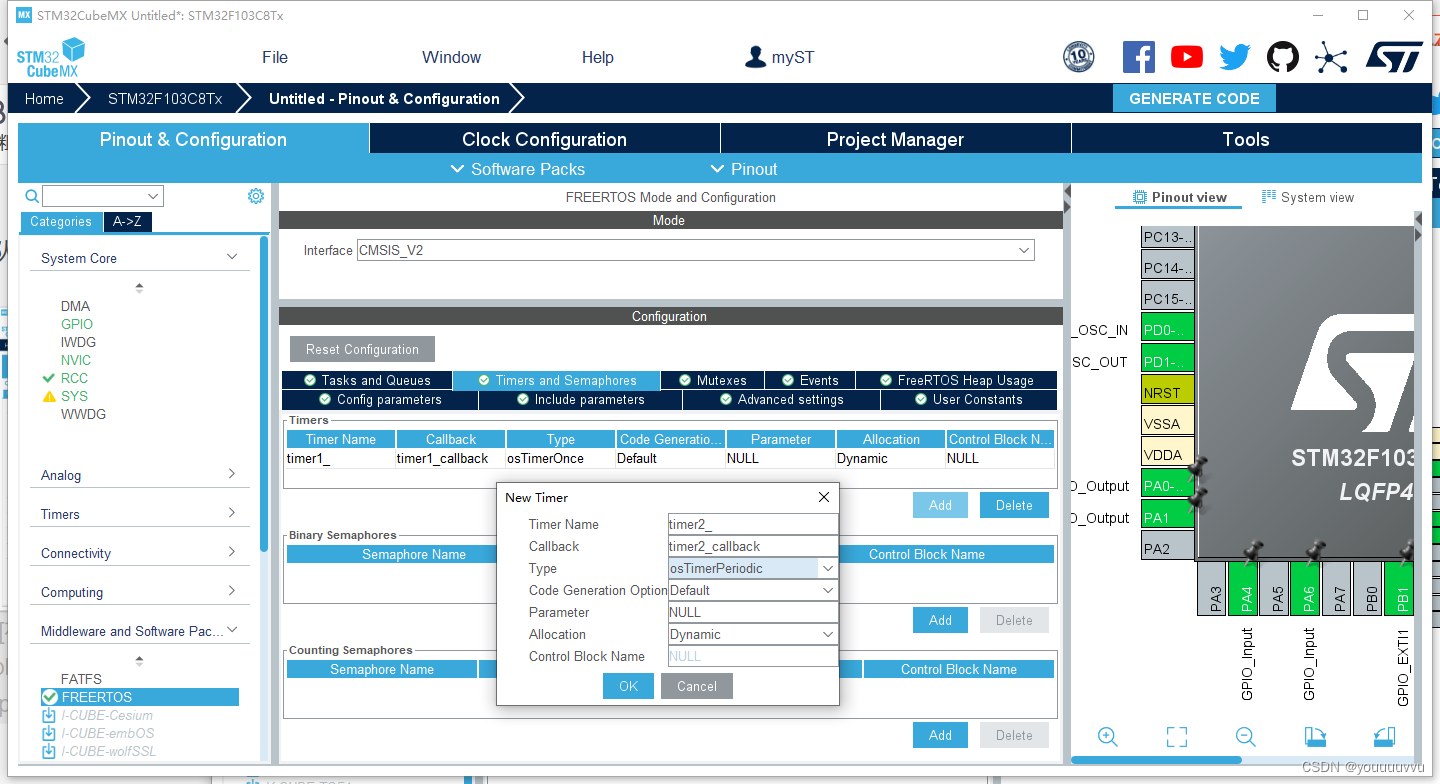Screen dimensions: 1440x784
Task: Open the Type osTimerPeriodic dropdown
Action: 827,568
